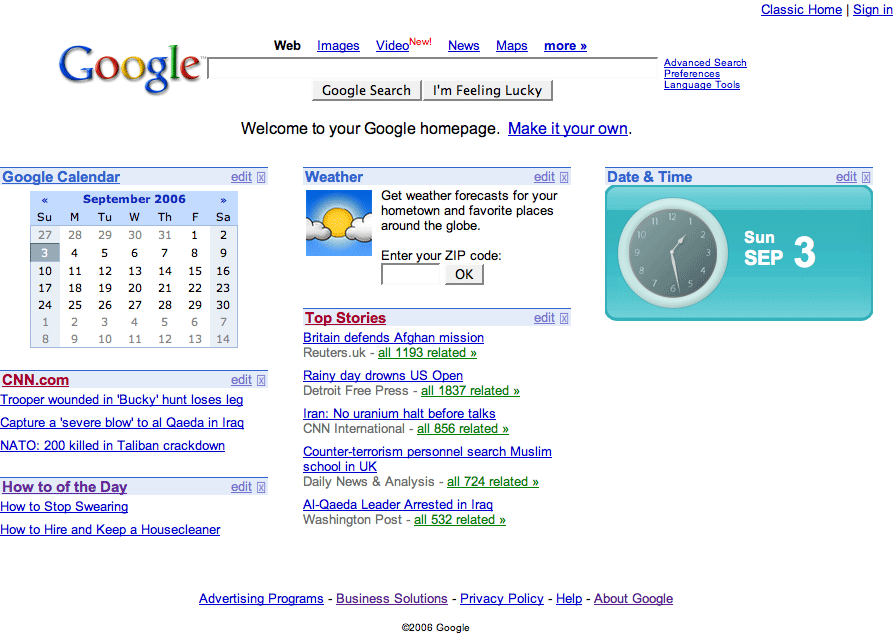Click the Sign in link

pyautogui.click(x=873, y=10)
